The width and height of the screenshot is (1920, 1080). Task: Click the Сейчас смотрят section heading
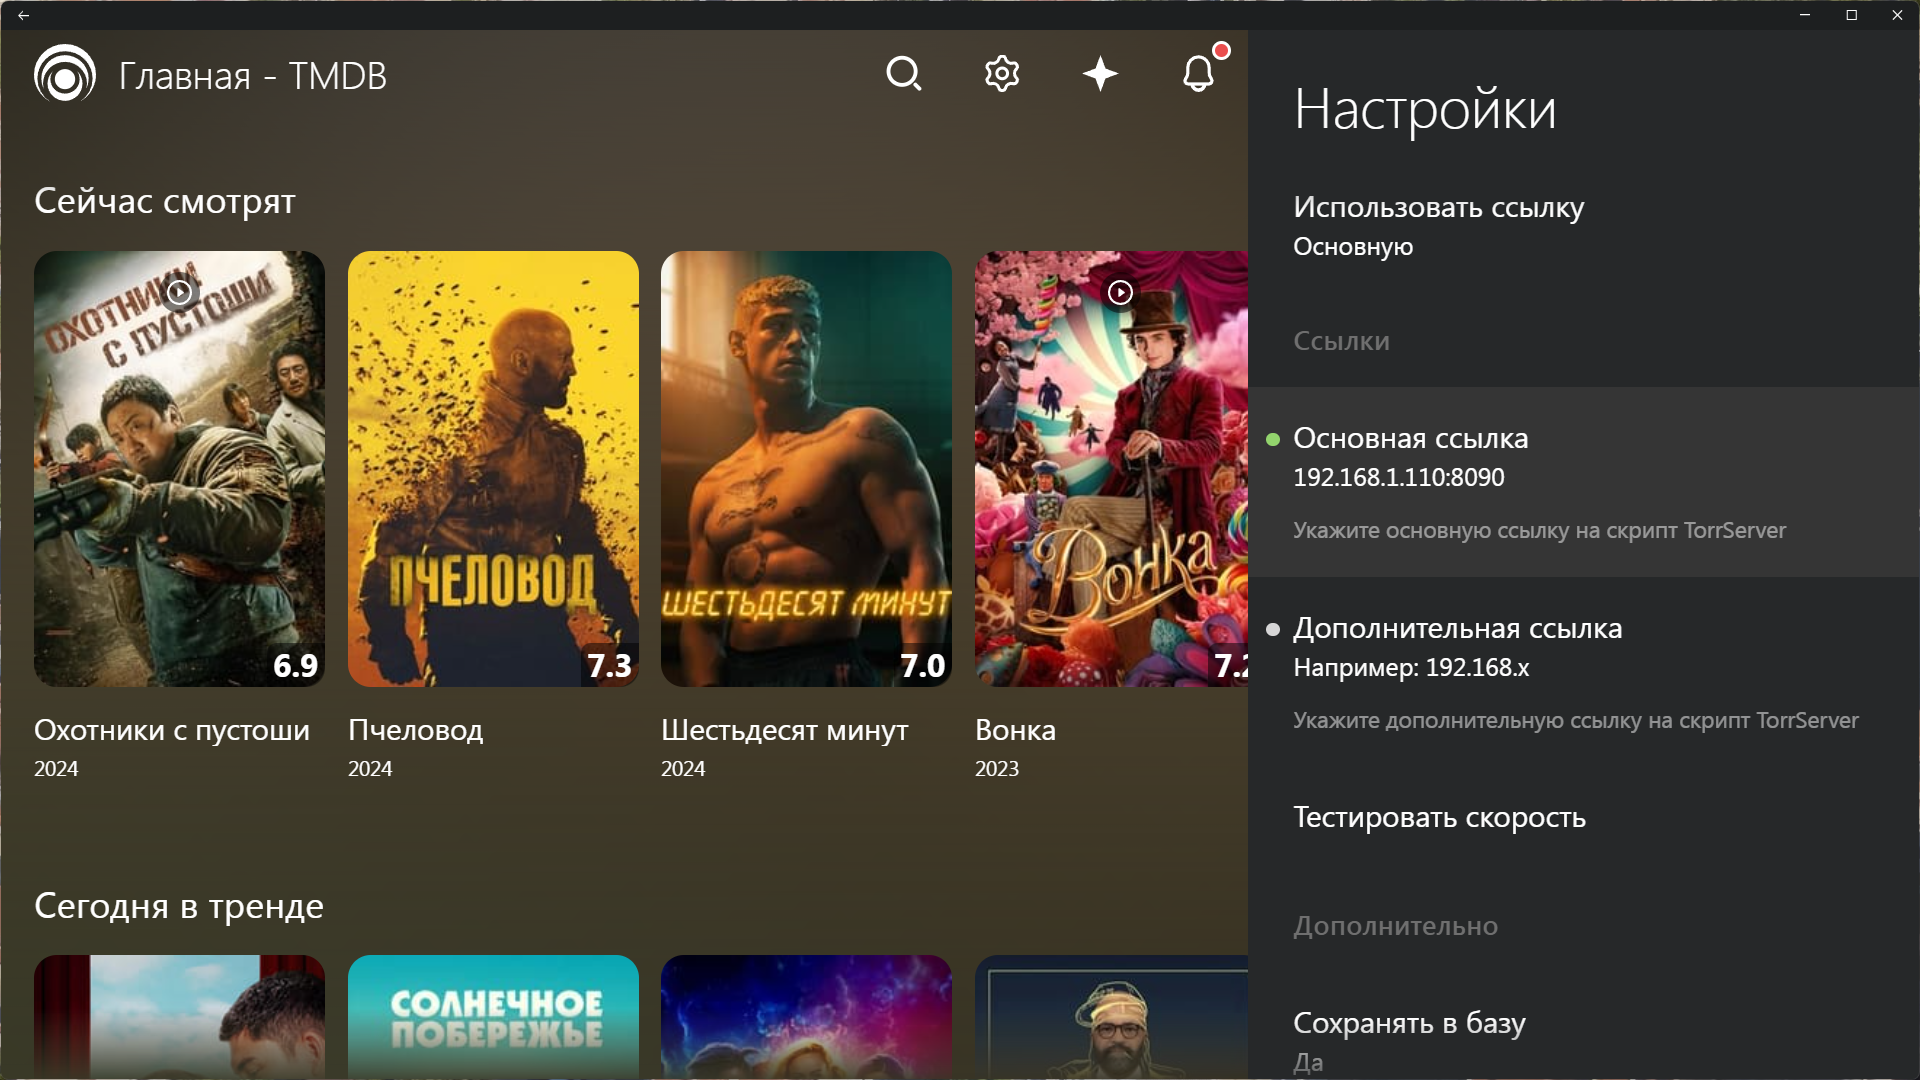165,201
